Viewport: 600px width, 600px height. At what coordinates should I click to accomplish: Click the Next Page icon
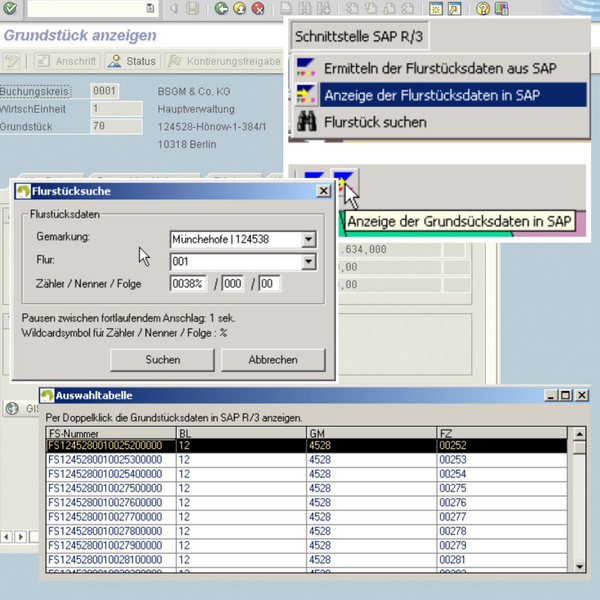pos(389,8)
